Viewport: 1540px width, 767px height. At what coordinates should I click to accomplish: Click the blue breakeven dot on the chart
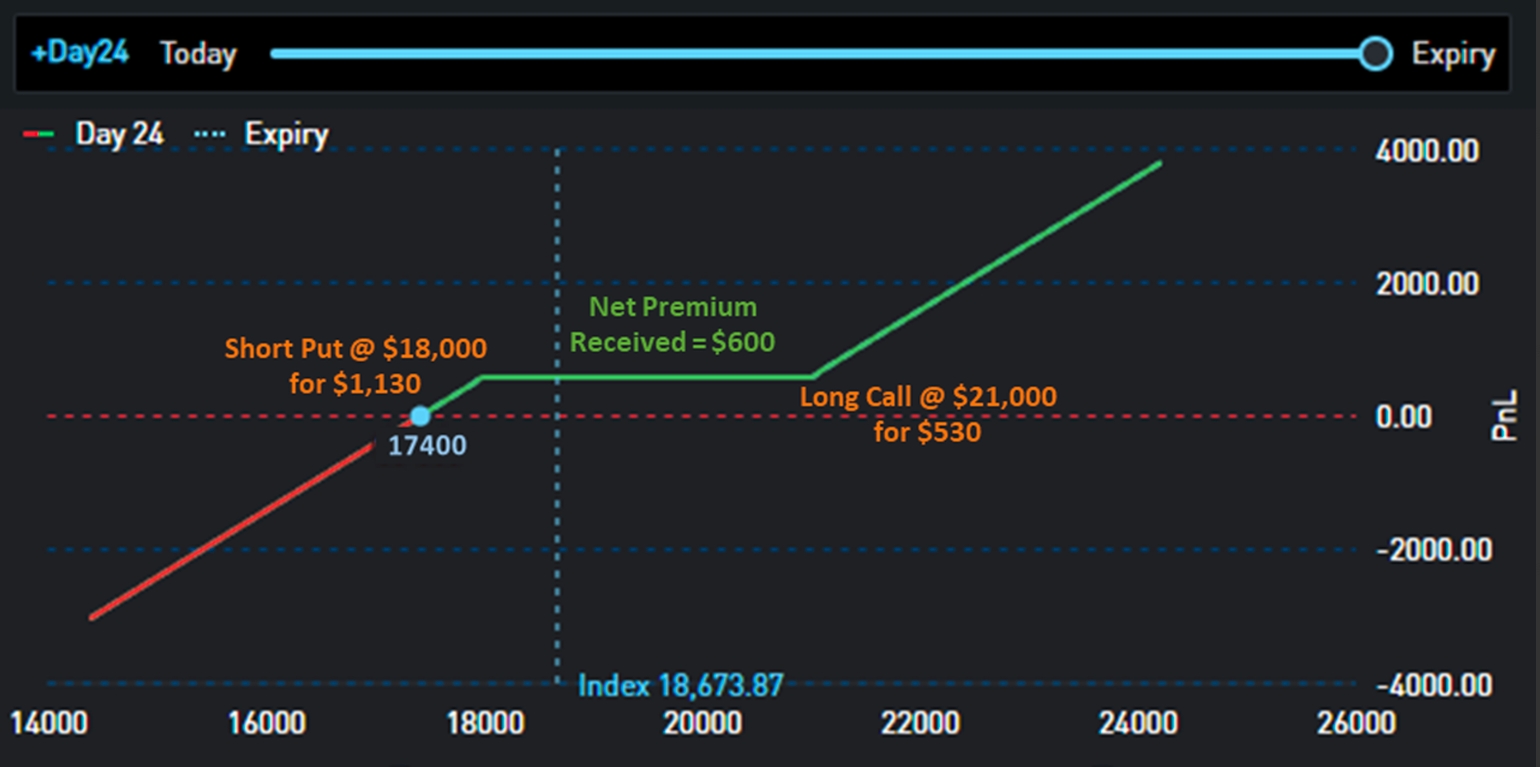tap(420, 416)
